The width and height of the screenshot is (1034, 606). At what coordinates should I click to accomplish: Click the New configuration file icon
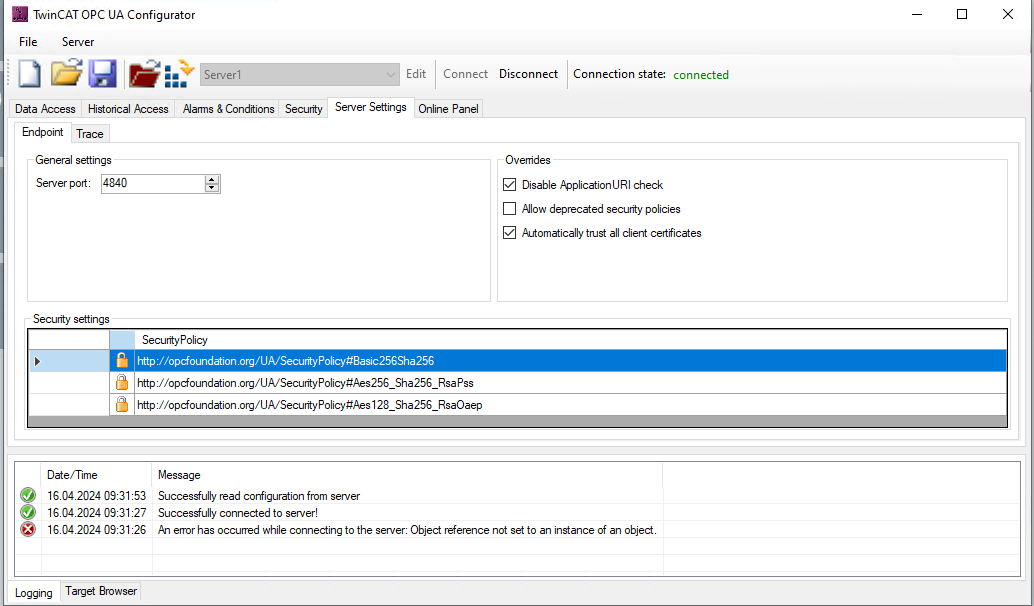tap(30, 74)
